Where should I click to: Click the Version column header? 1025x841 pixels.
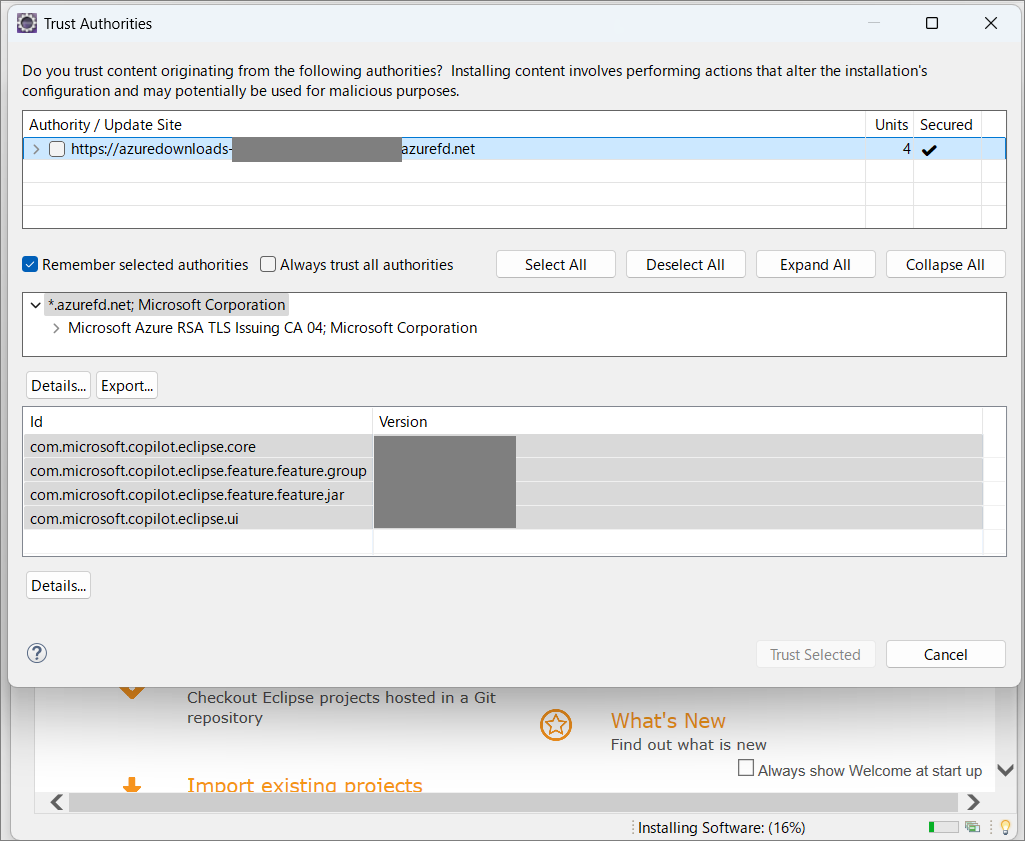coord(678,421)
